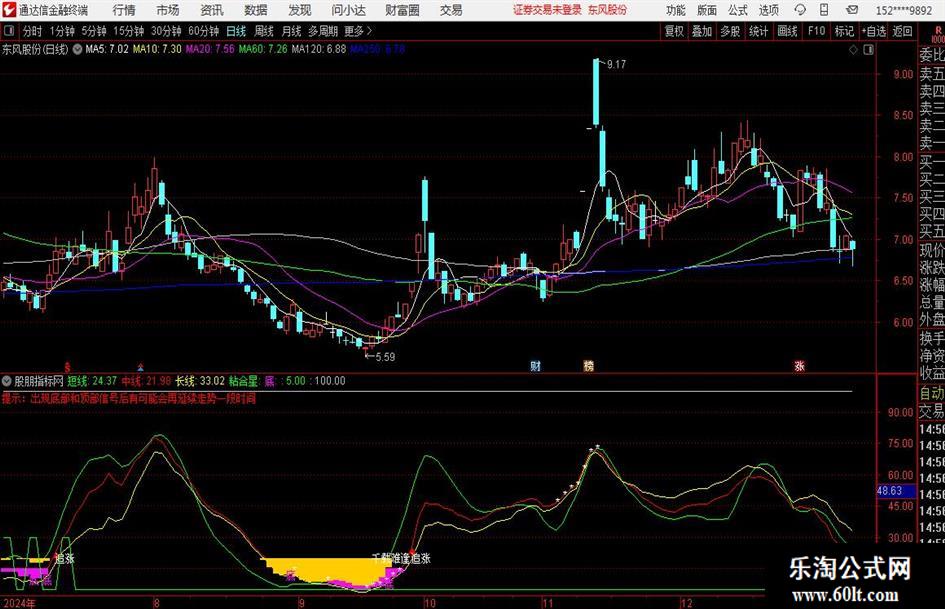Screen dimensions: 945x609
Task: Open the 市场 menu
Action: [168, 10]
